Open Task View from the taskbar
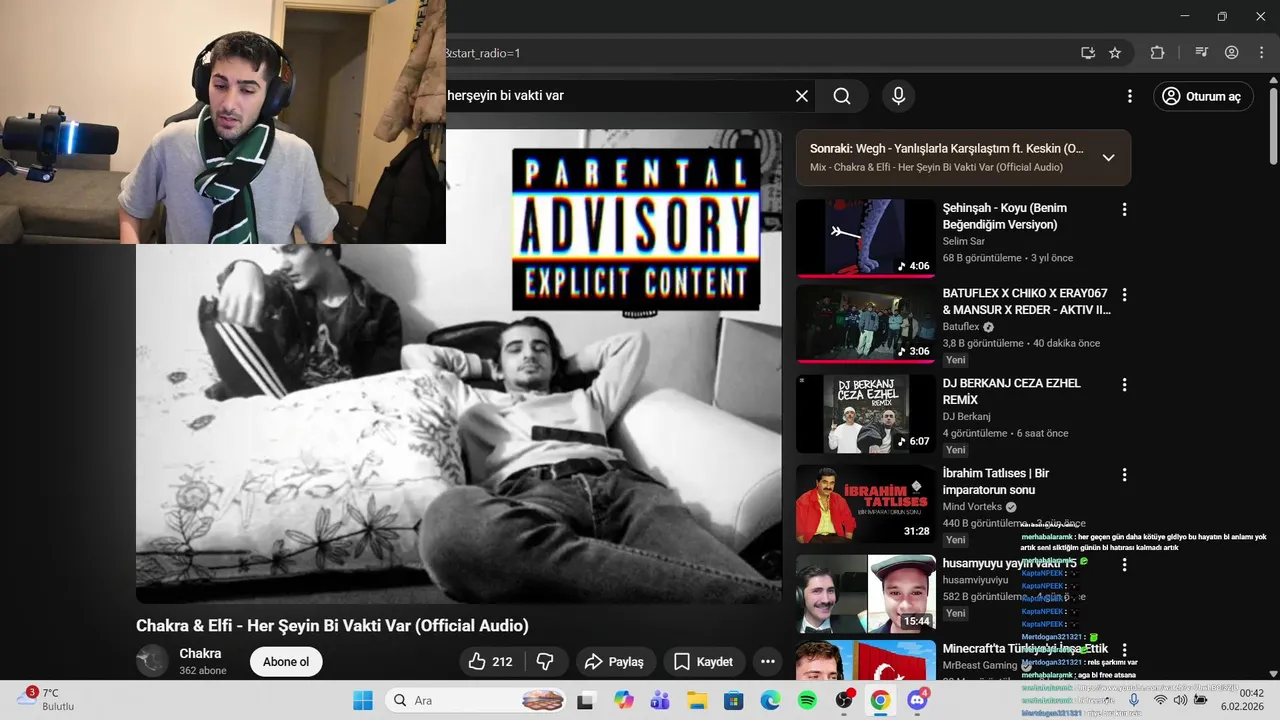 pos(586,701)
